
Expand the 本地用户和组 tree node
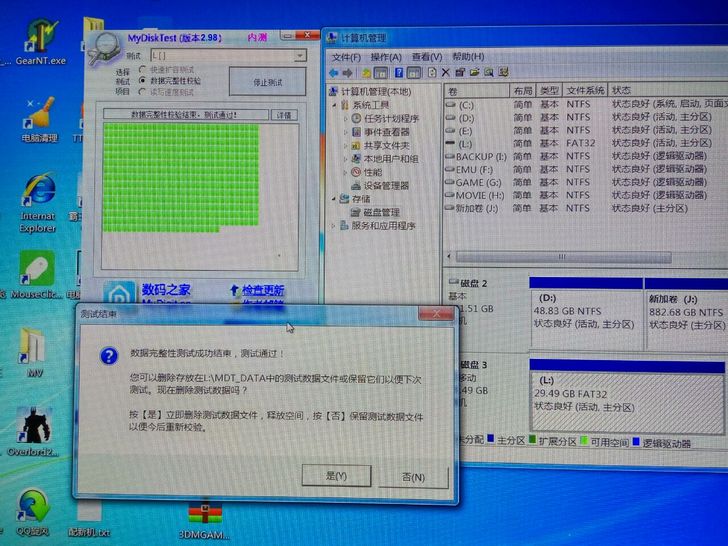pos(345,159)
